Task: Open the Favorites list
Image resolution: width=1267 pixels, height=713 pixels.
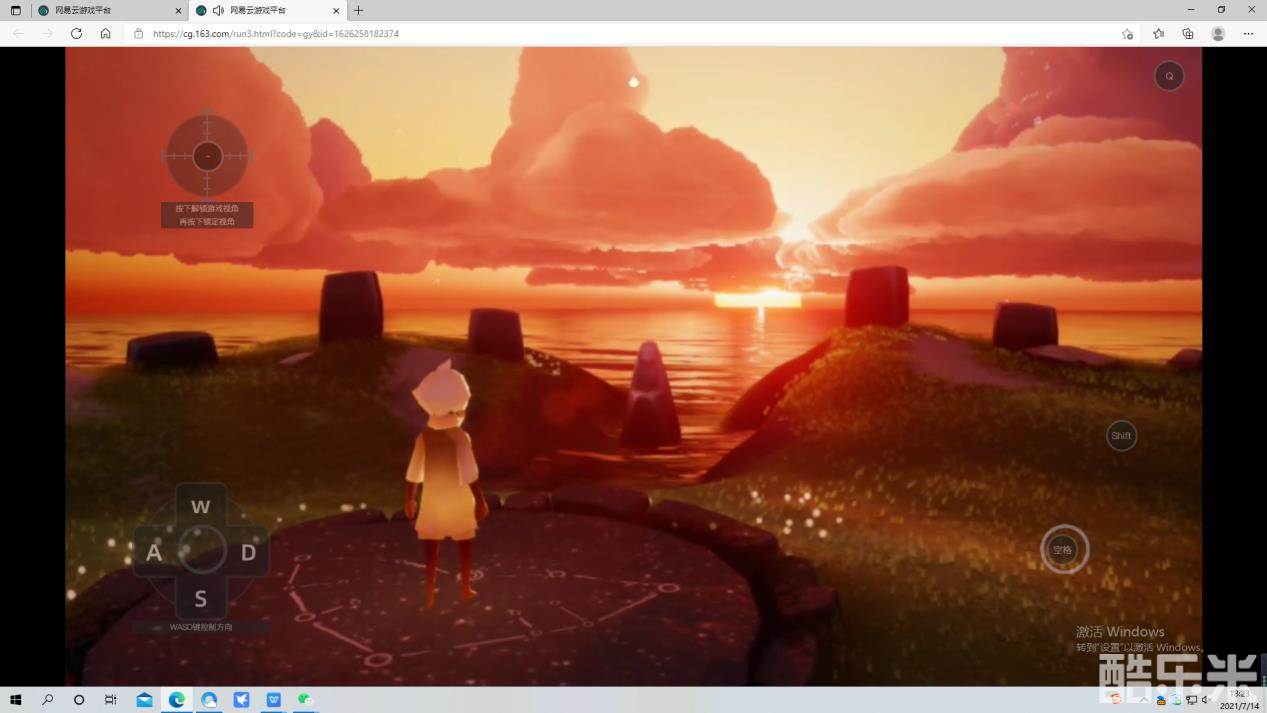Action: tap(1158, 33)
